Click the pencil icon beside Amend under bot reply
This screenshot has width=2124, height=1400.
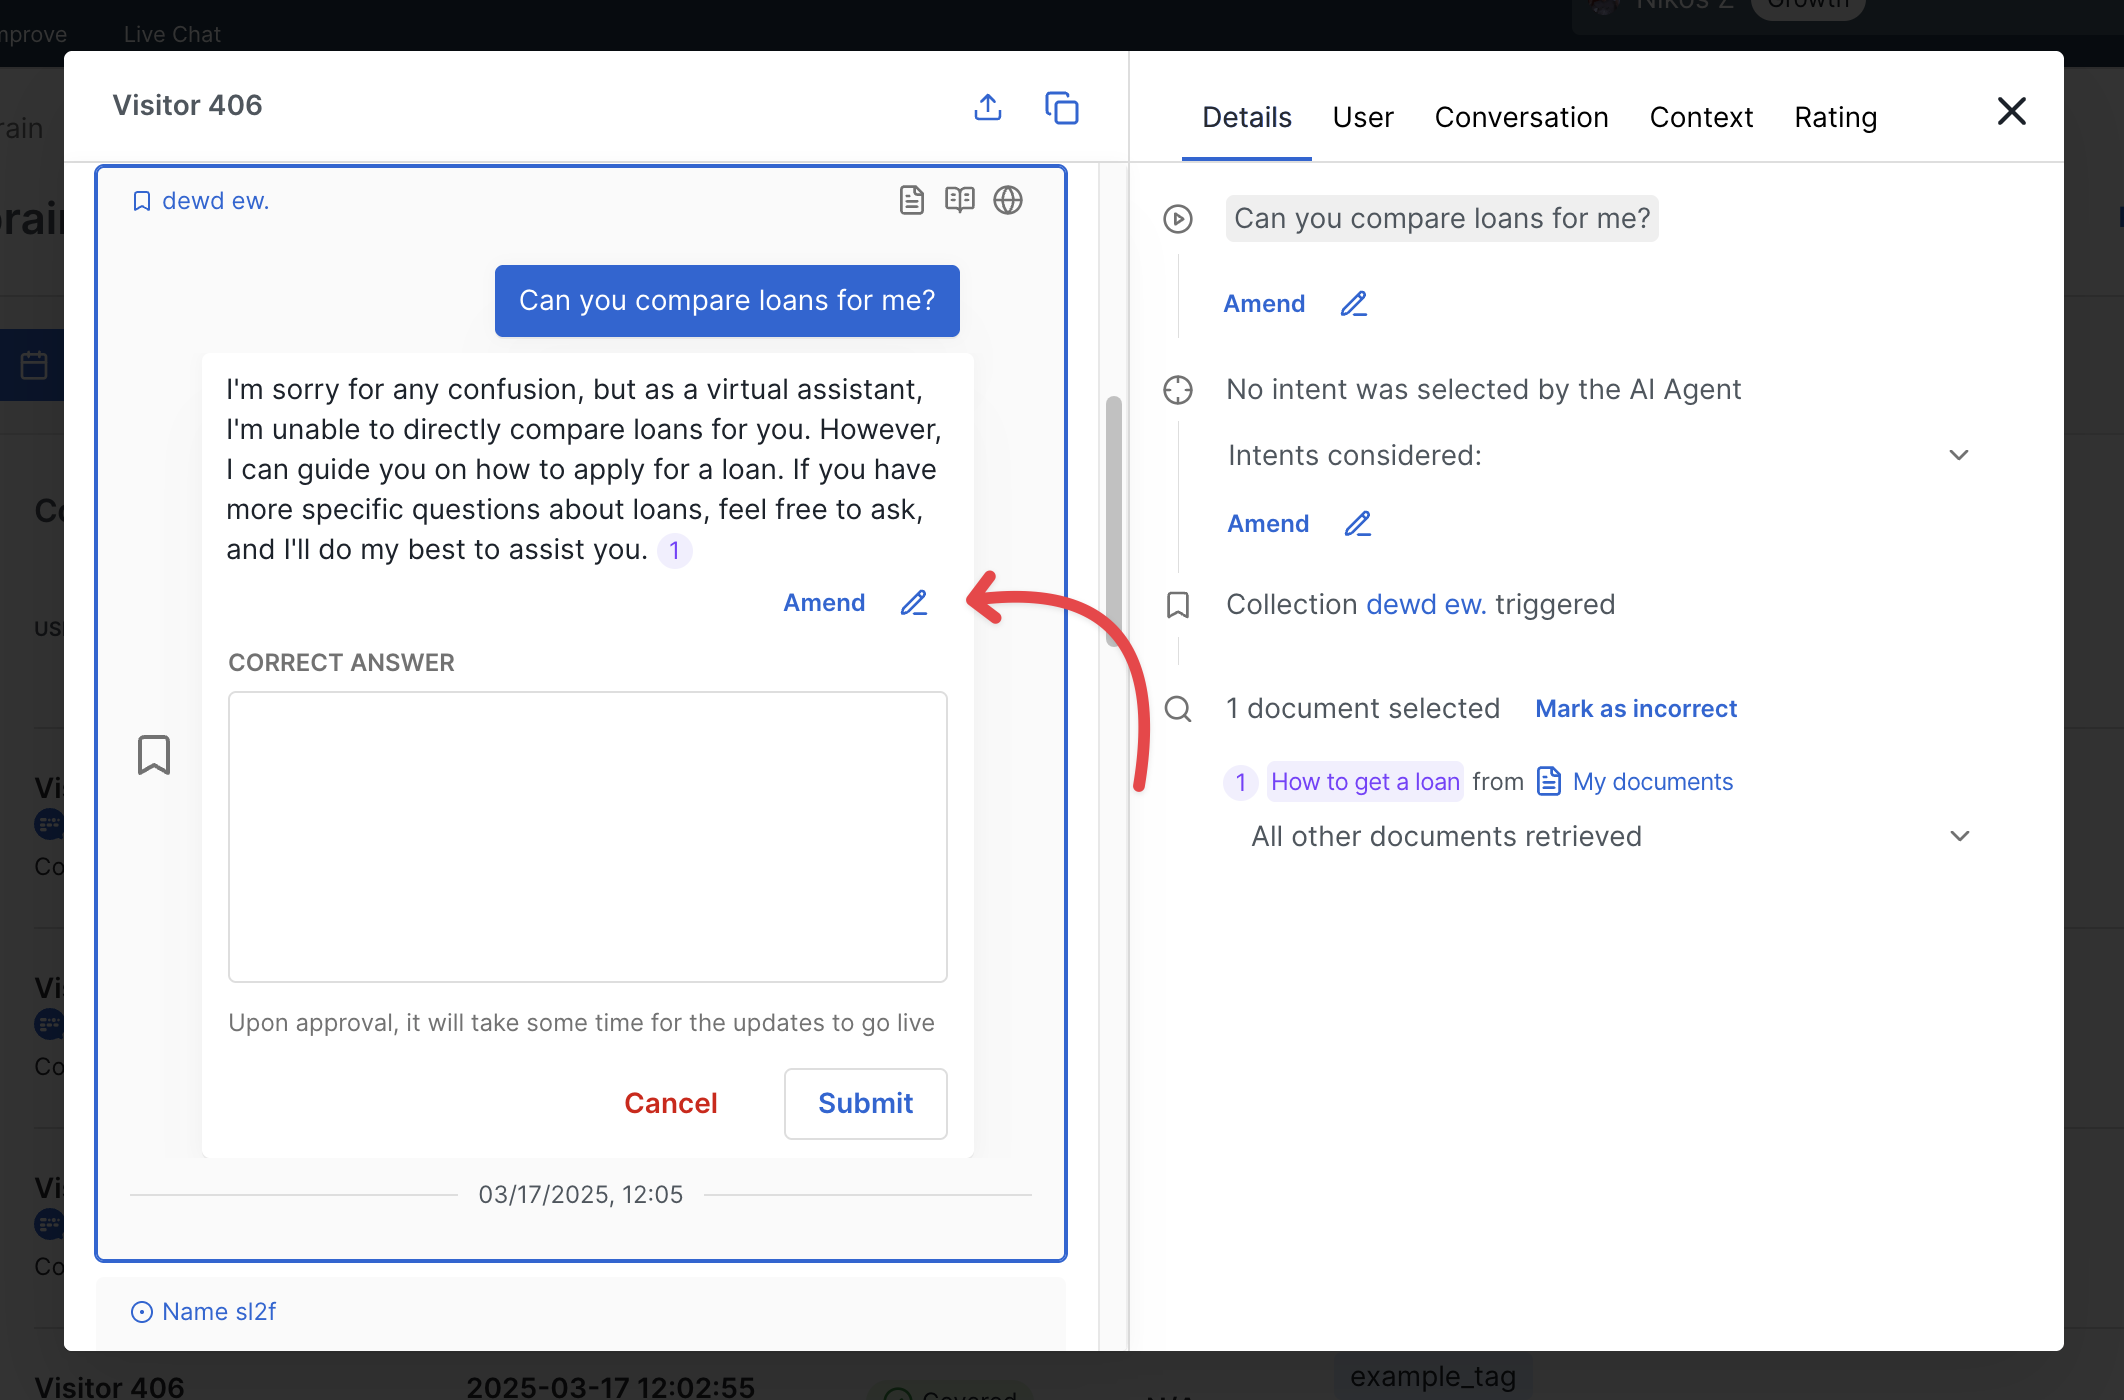[914, 603]
